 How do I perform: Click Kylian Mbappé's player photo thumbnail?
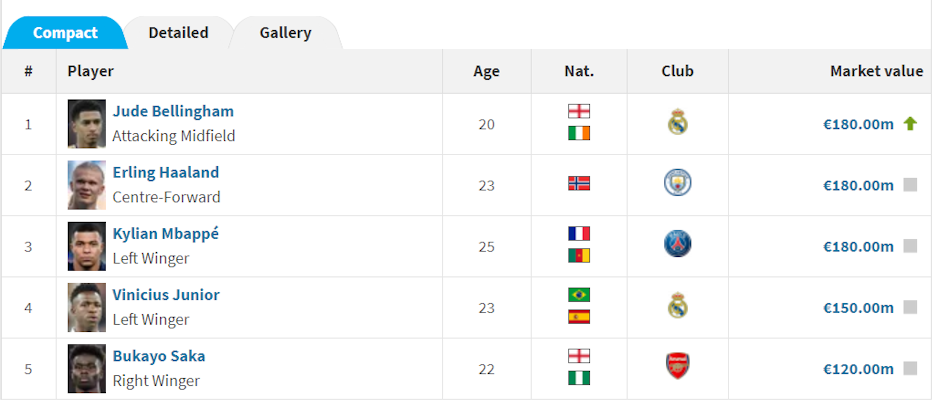click(87, 246)
